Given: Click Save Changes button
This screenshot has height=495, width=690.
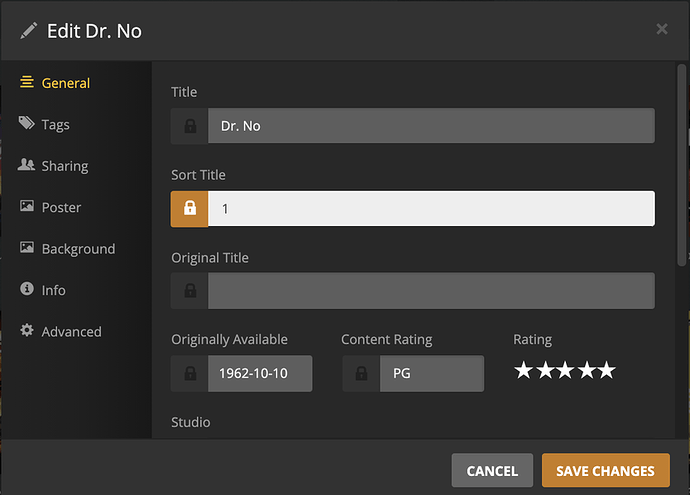Looking at the screenshot, I should click(606, 470).
